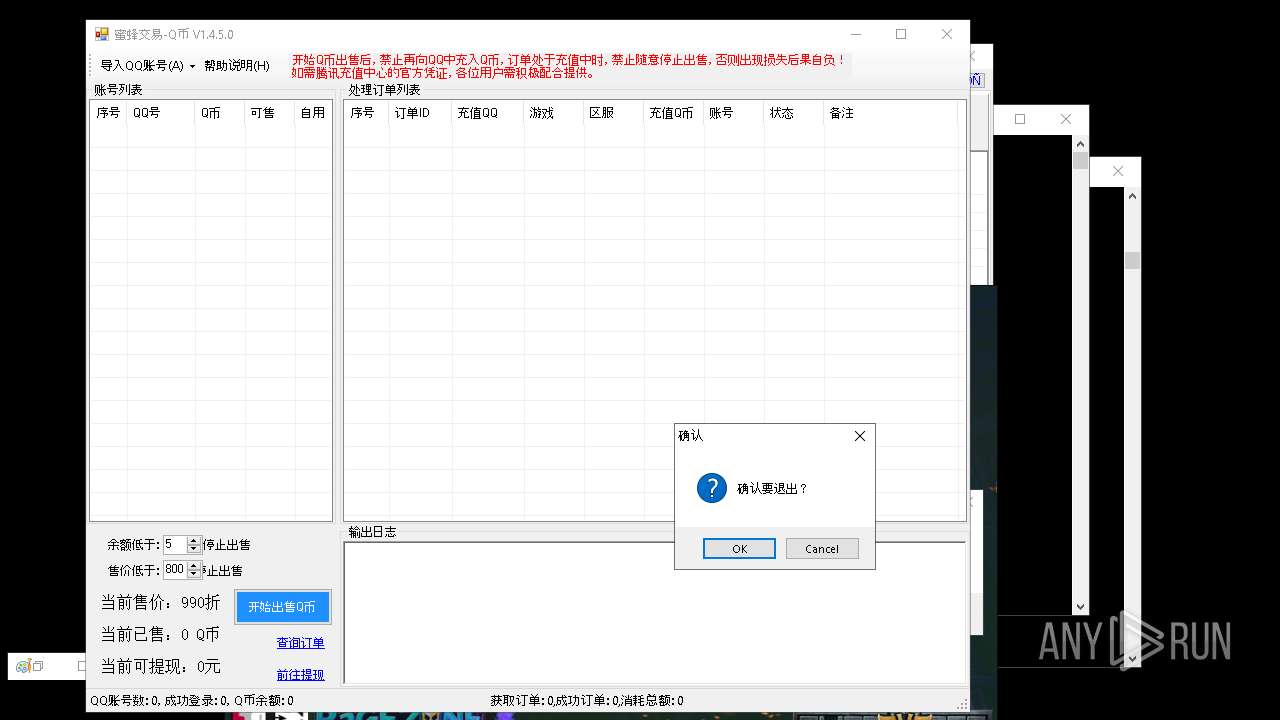Click the 备注 column header
The width and height of the screenshot is (1280, 720).
pos(890,113)
